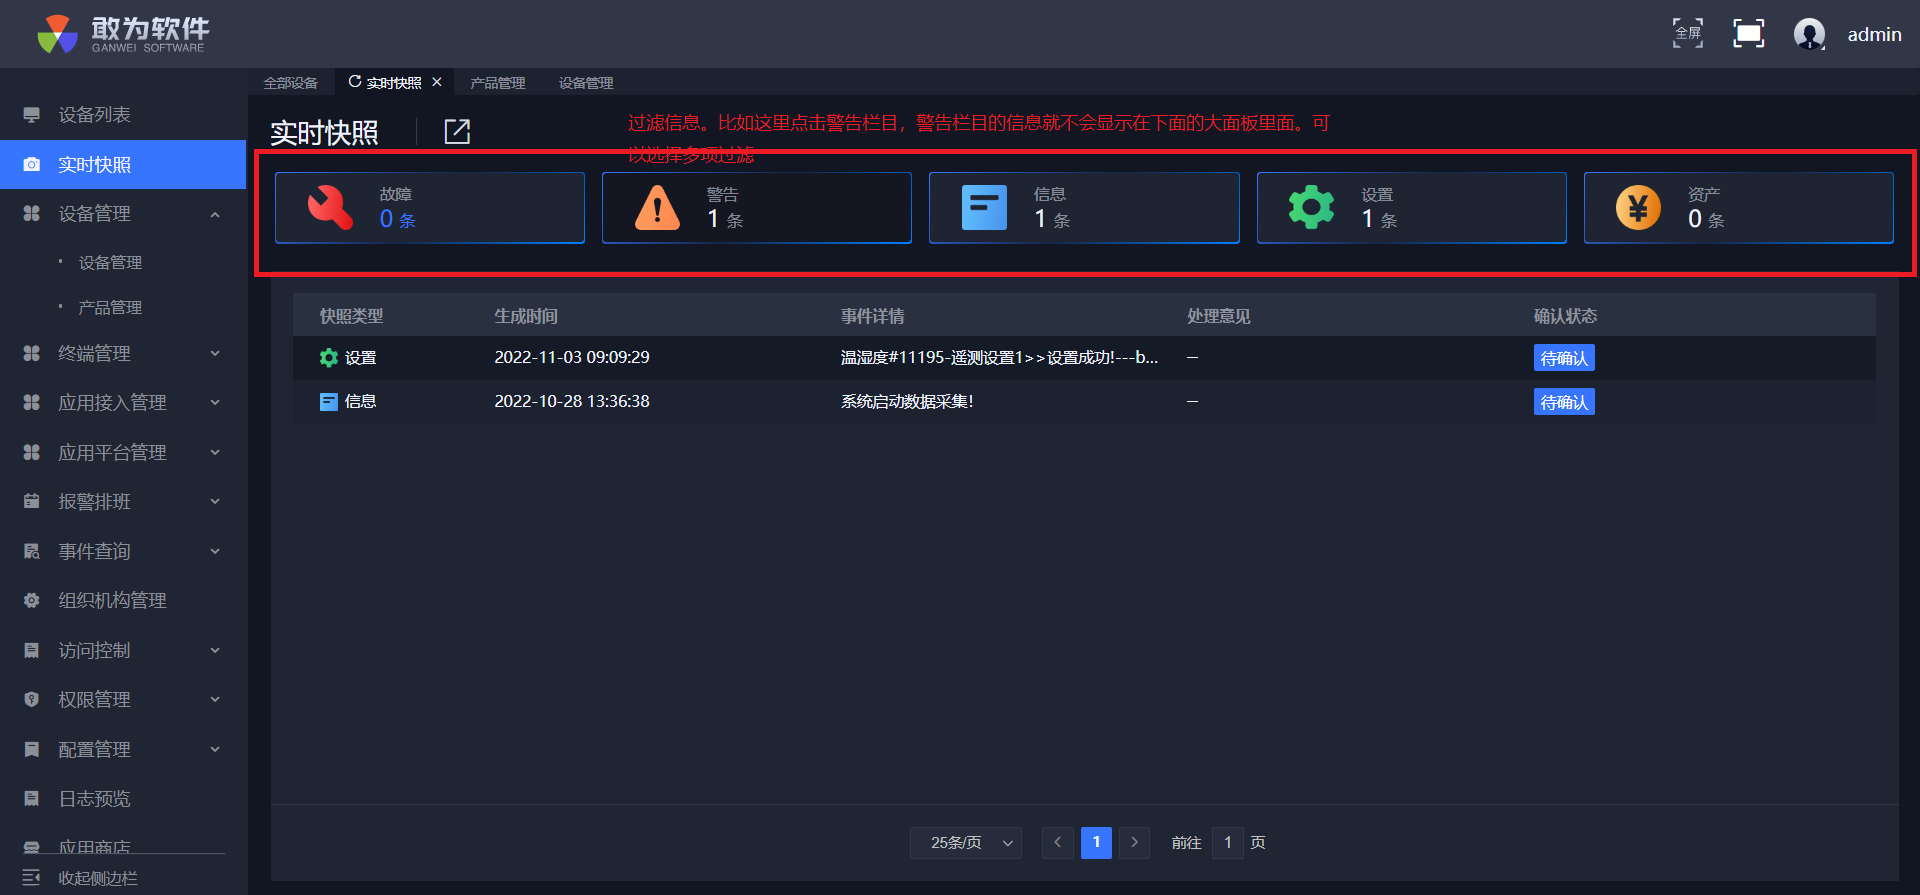Go to the previous page
1920x895 pixels.
1058,843
